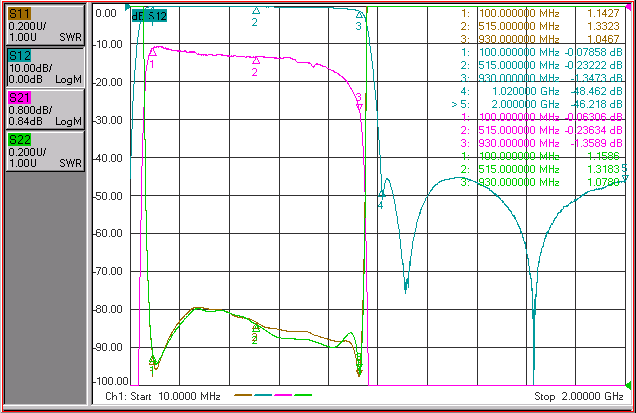This screenshot has height=413, width=636.
Task: Click the green trace legend line
Action: pos(303,395)
